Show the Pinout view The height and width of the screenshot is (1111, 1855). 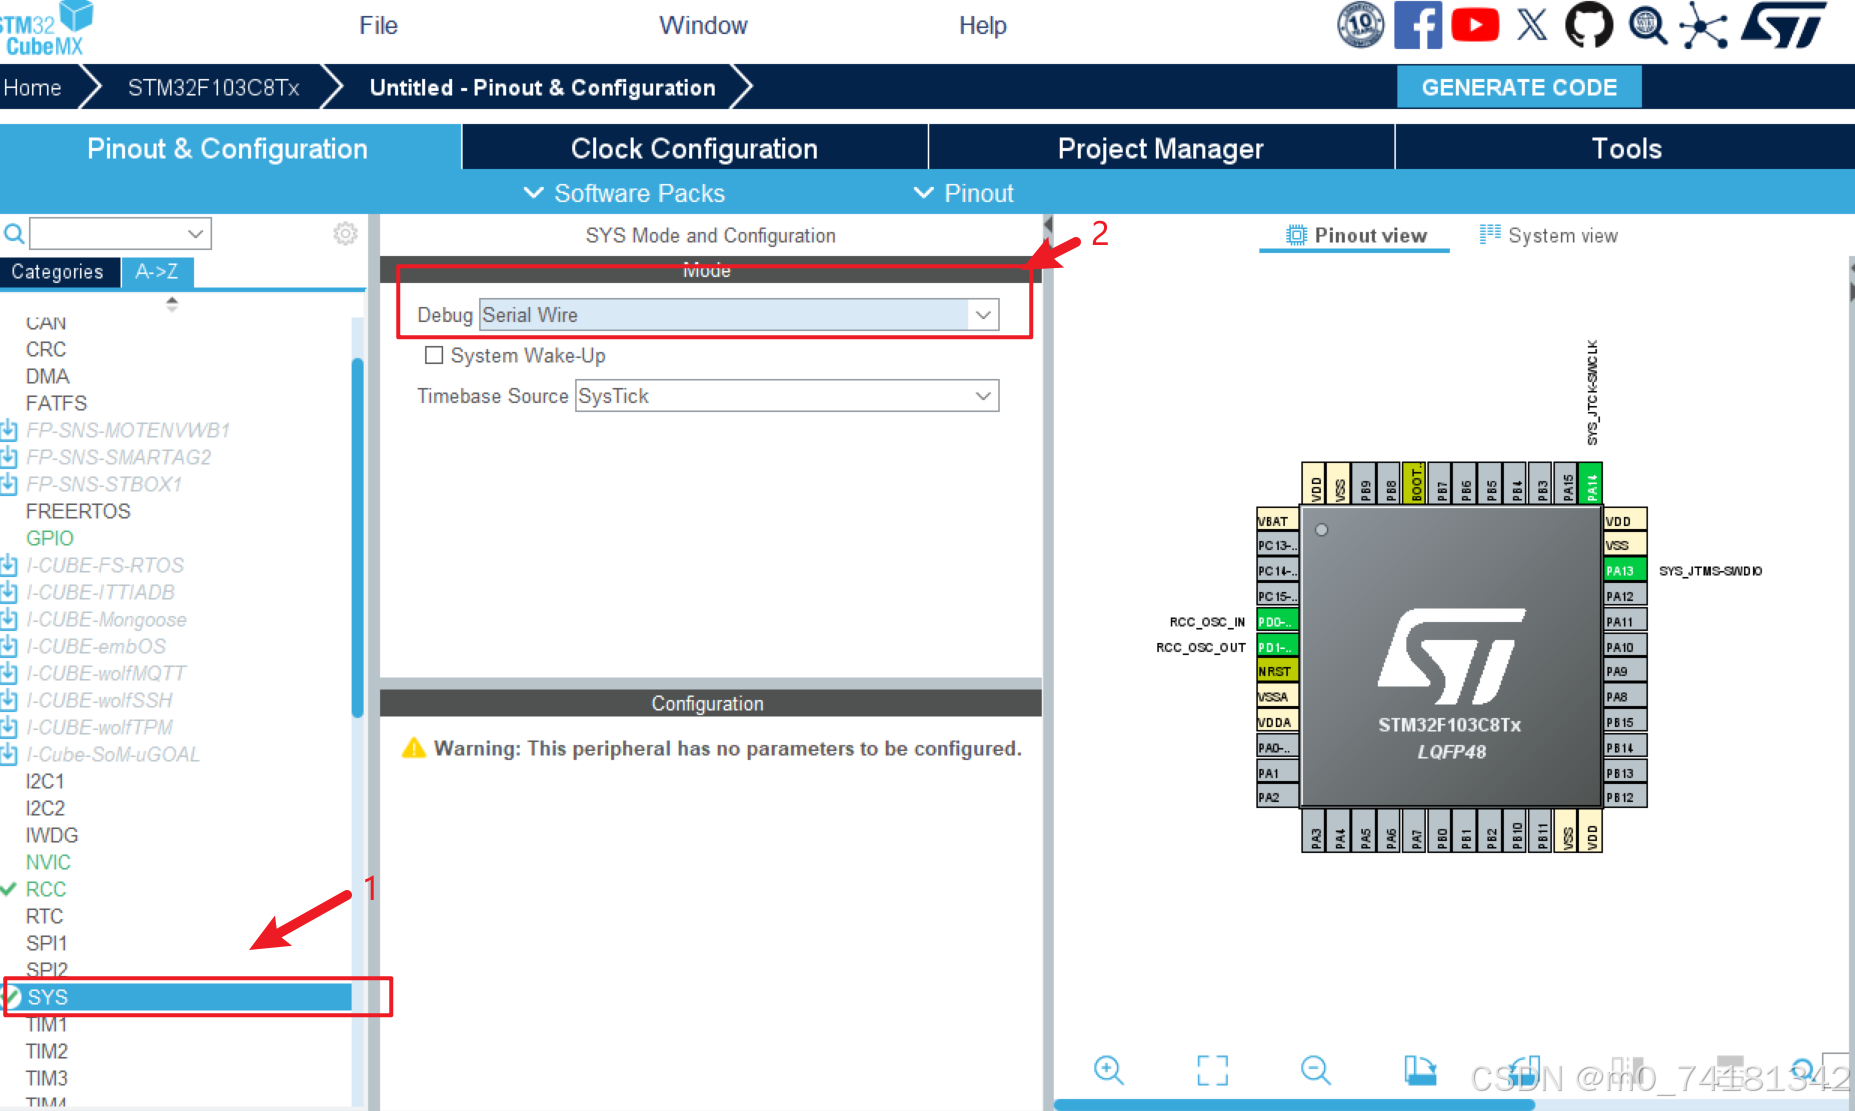(1355, 236)
